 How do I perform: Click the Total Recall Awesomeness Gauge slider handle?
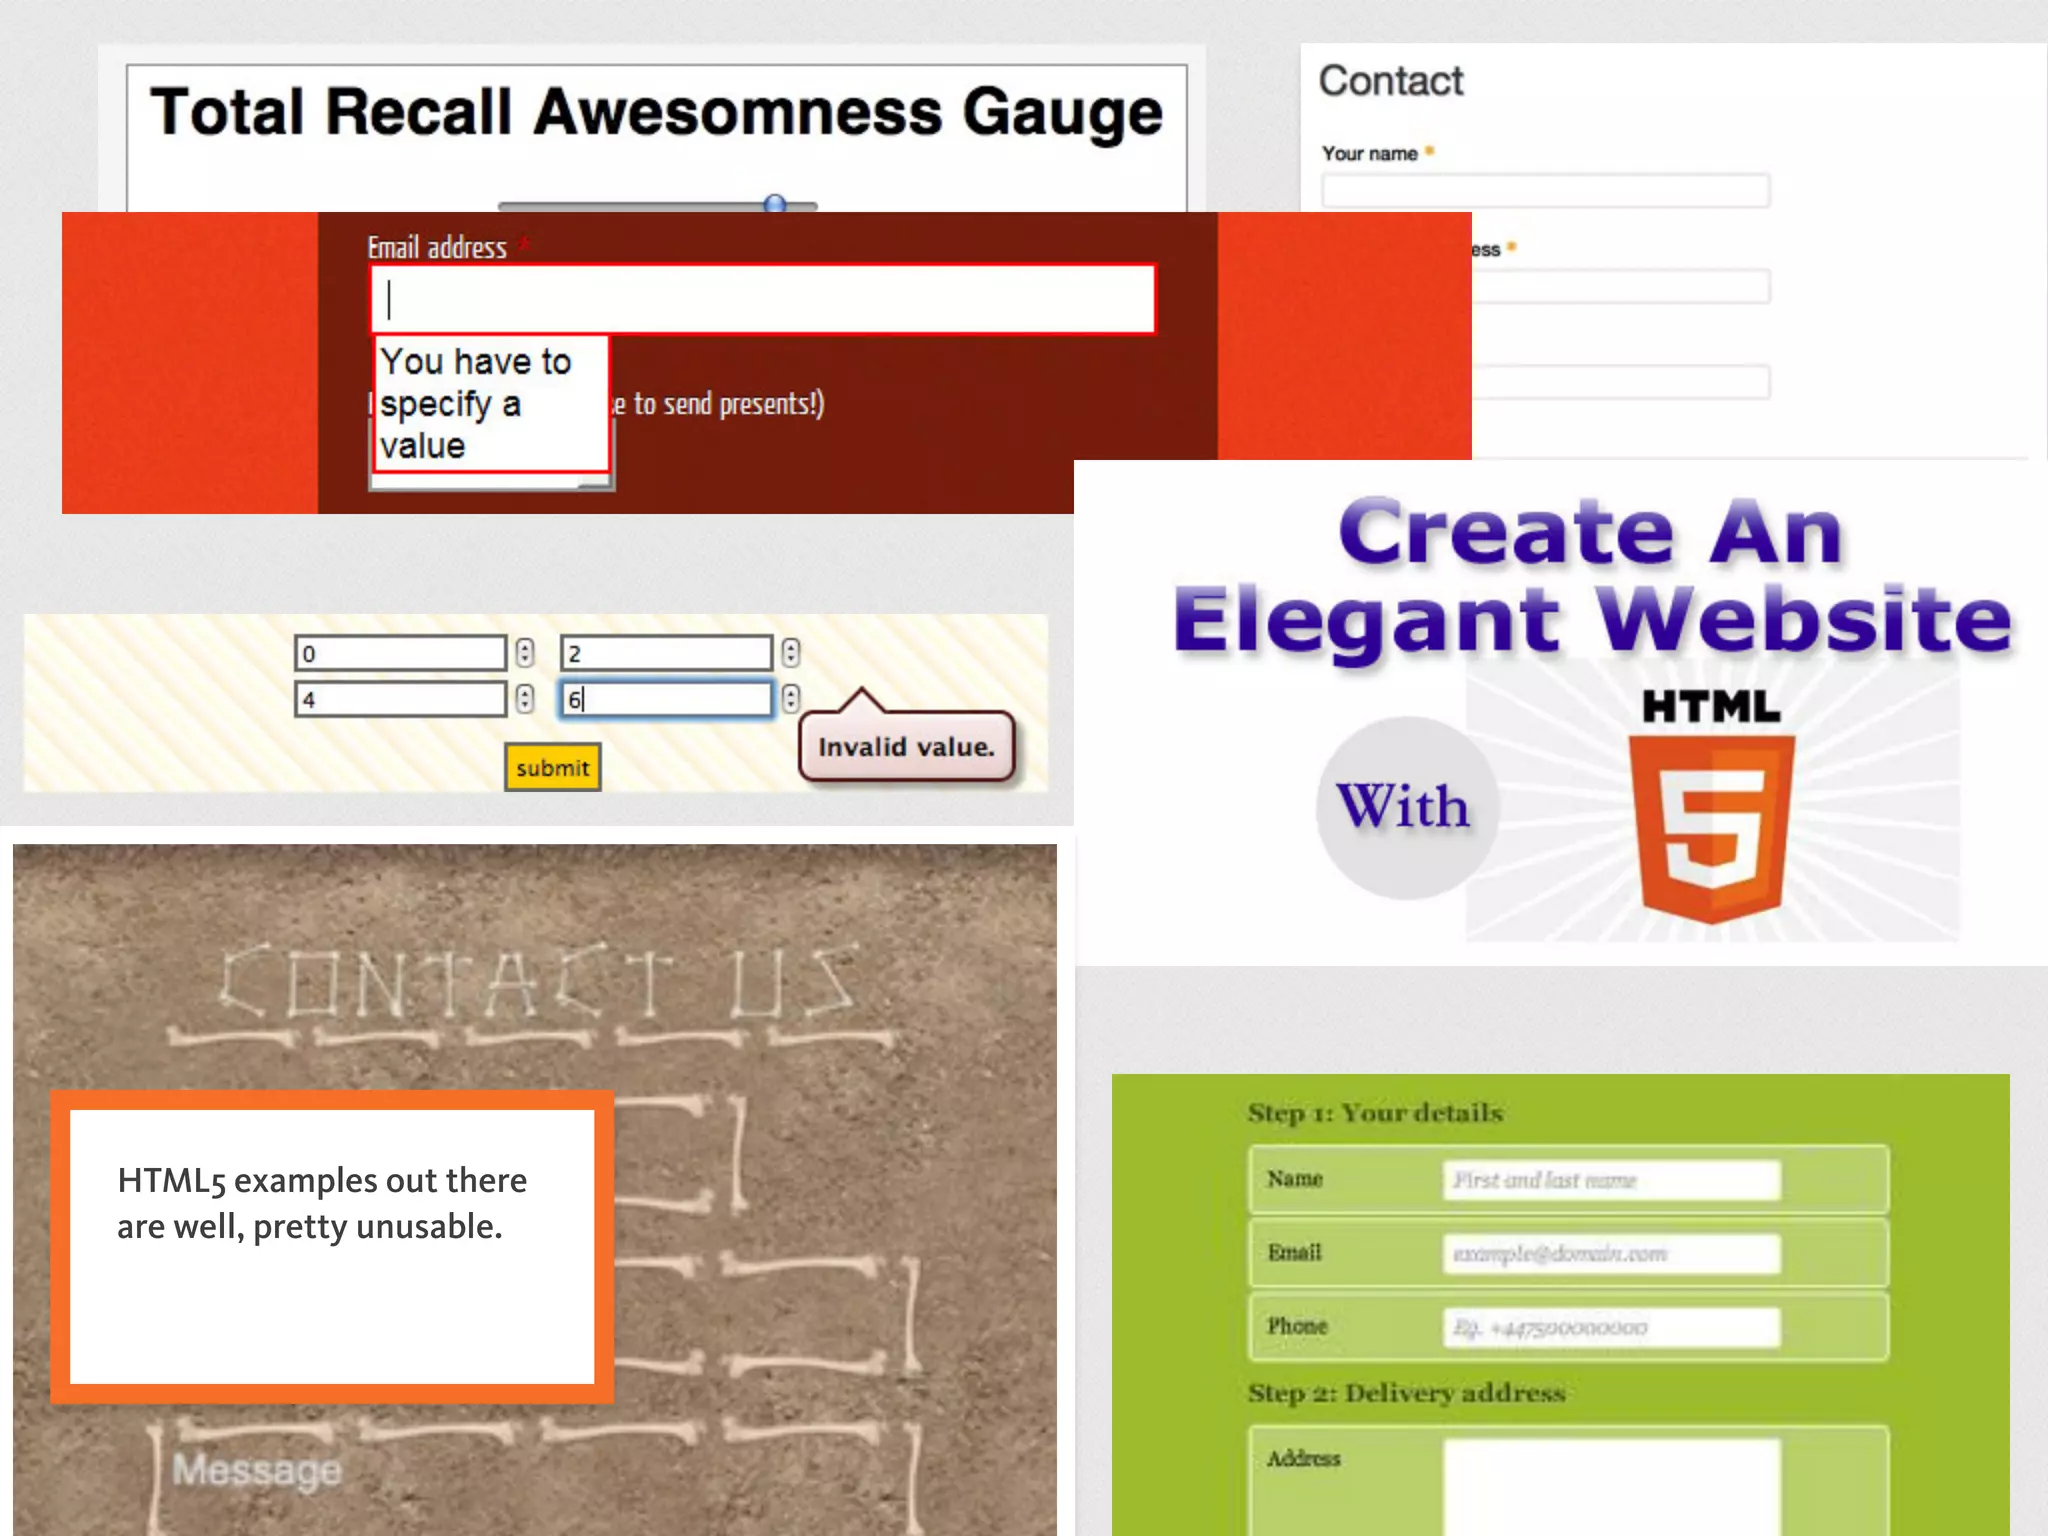(775, 204)
